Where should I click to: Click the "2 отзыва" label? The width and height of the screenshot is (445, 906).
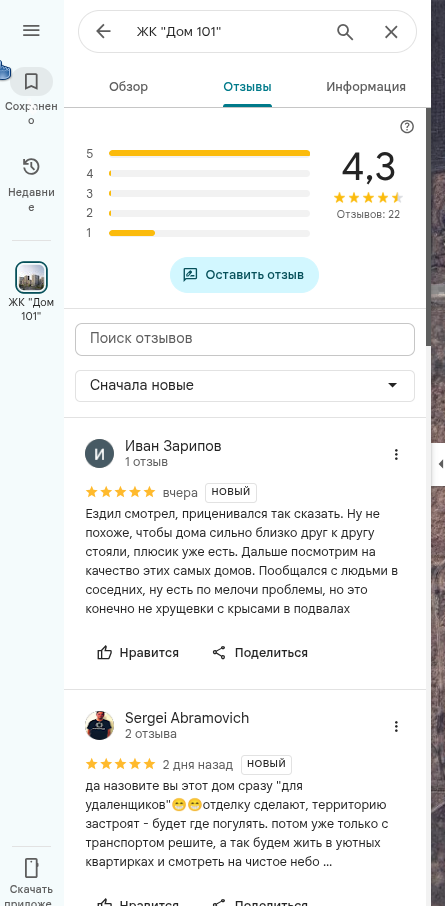click(151, 734)
